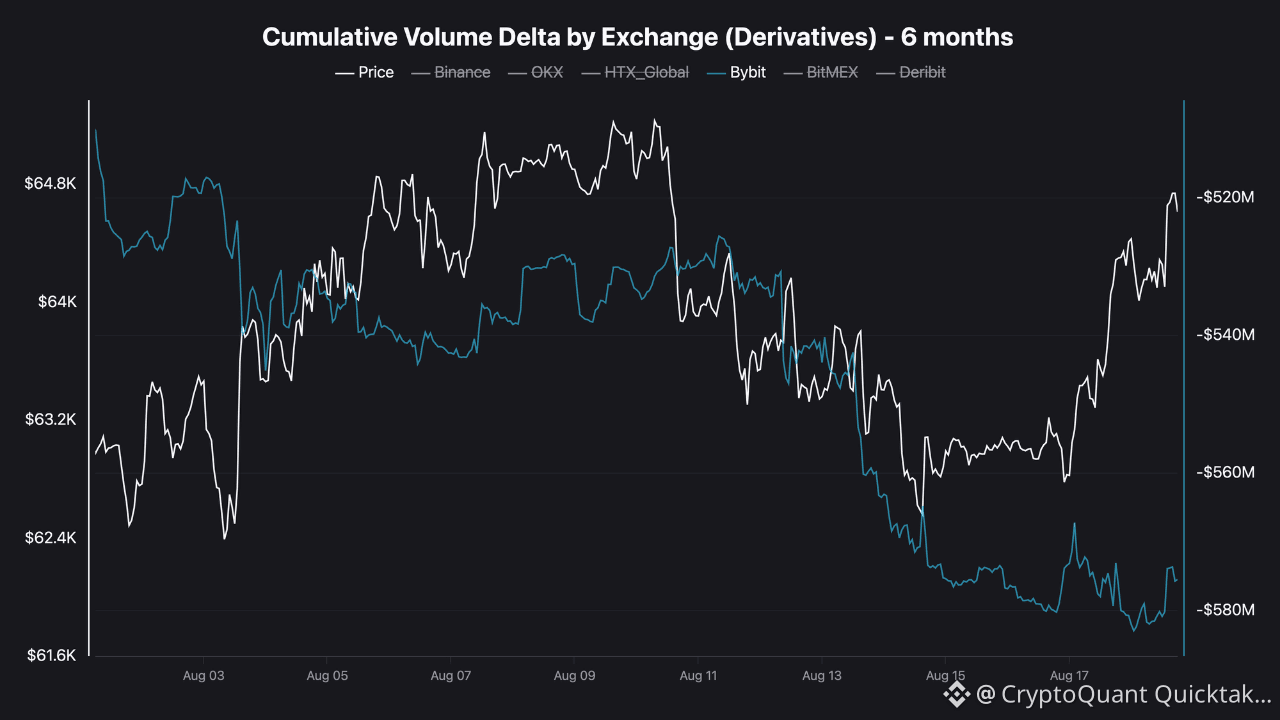1280x720 pixels.
Task: Click the Aug 11 date label
Action: (698, 676)
